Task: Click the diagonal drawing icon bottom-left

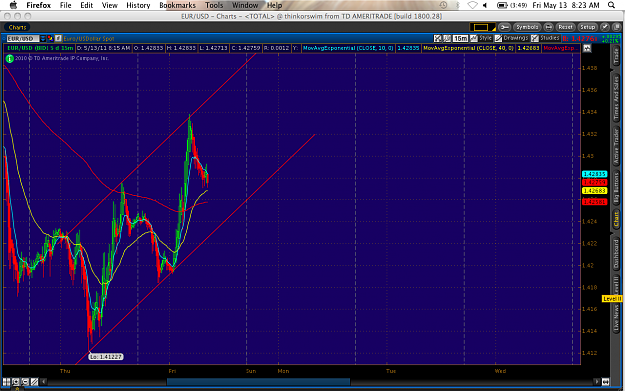Action: click(34, 382)
